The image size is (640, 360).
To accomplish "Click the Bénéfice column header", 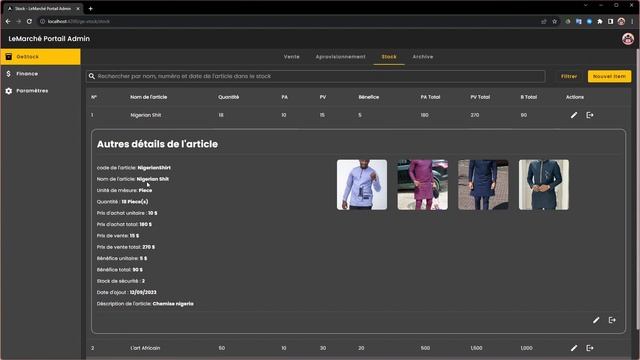I will pyautogui.click(x=369, y=97).
